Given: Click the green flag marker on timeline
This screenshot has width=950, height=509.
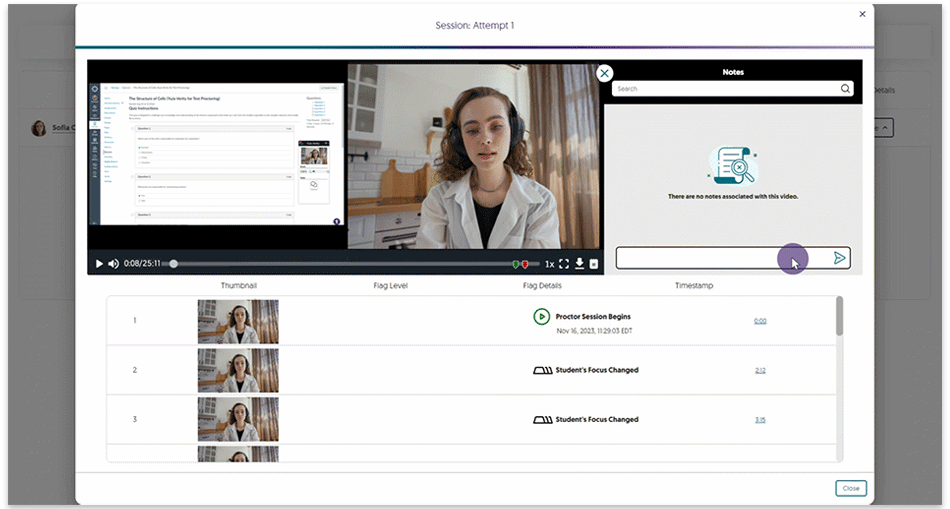Looking at the screenshot, I should pyautogui.click(x=516, y=264).
